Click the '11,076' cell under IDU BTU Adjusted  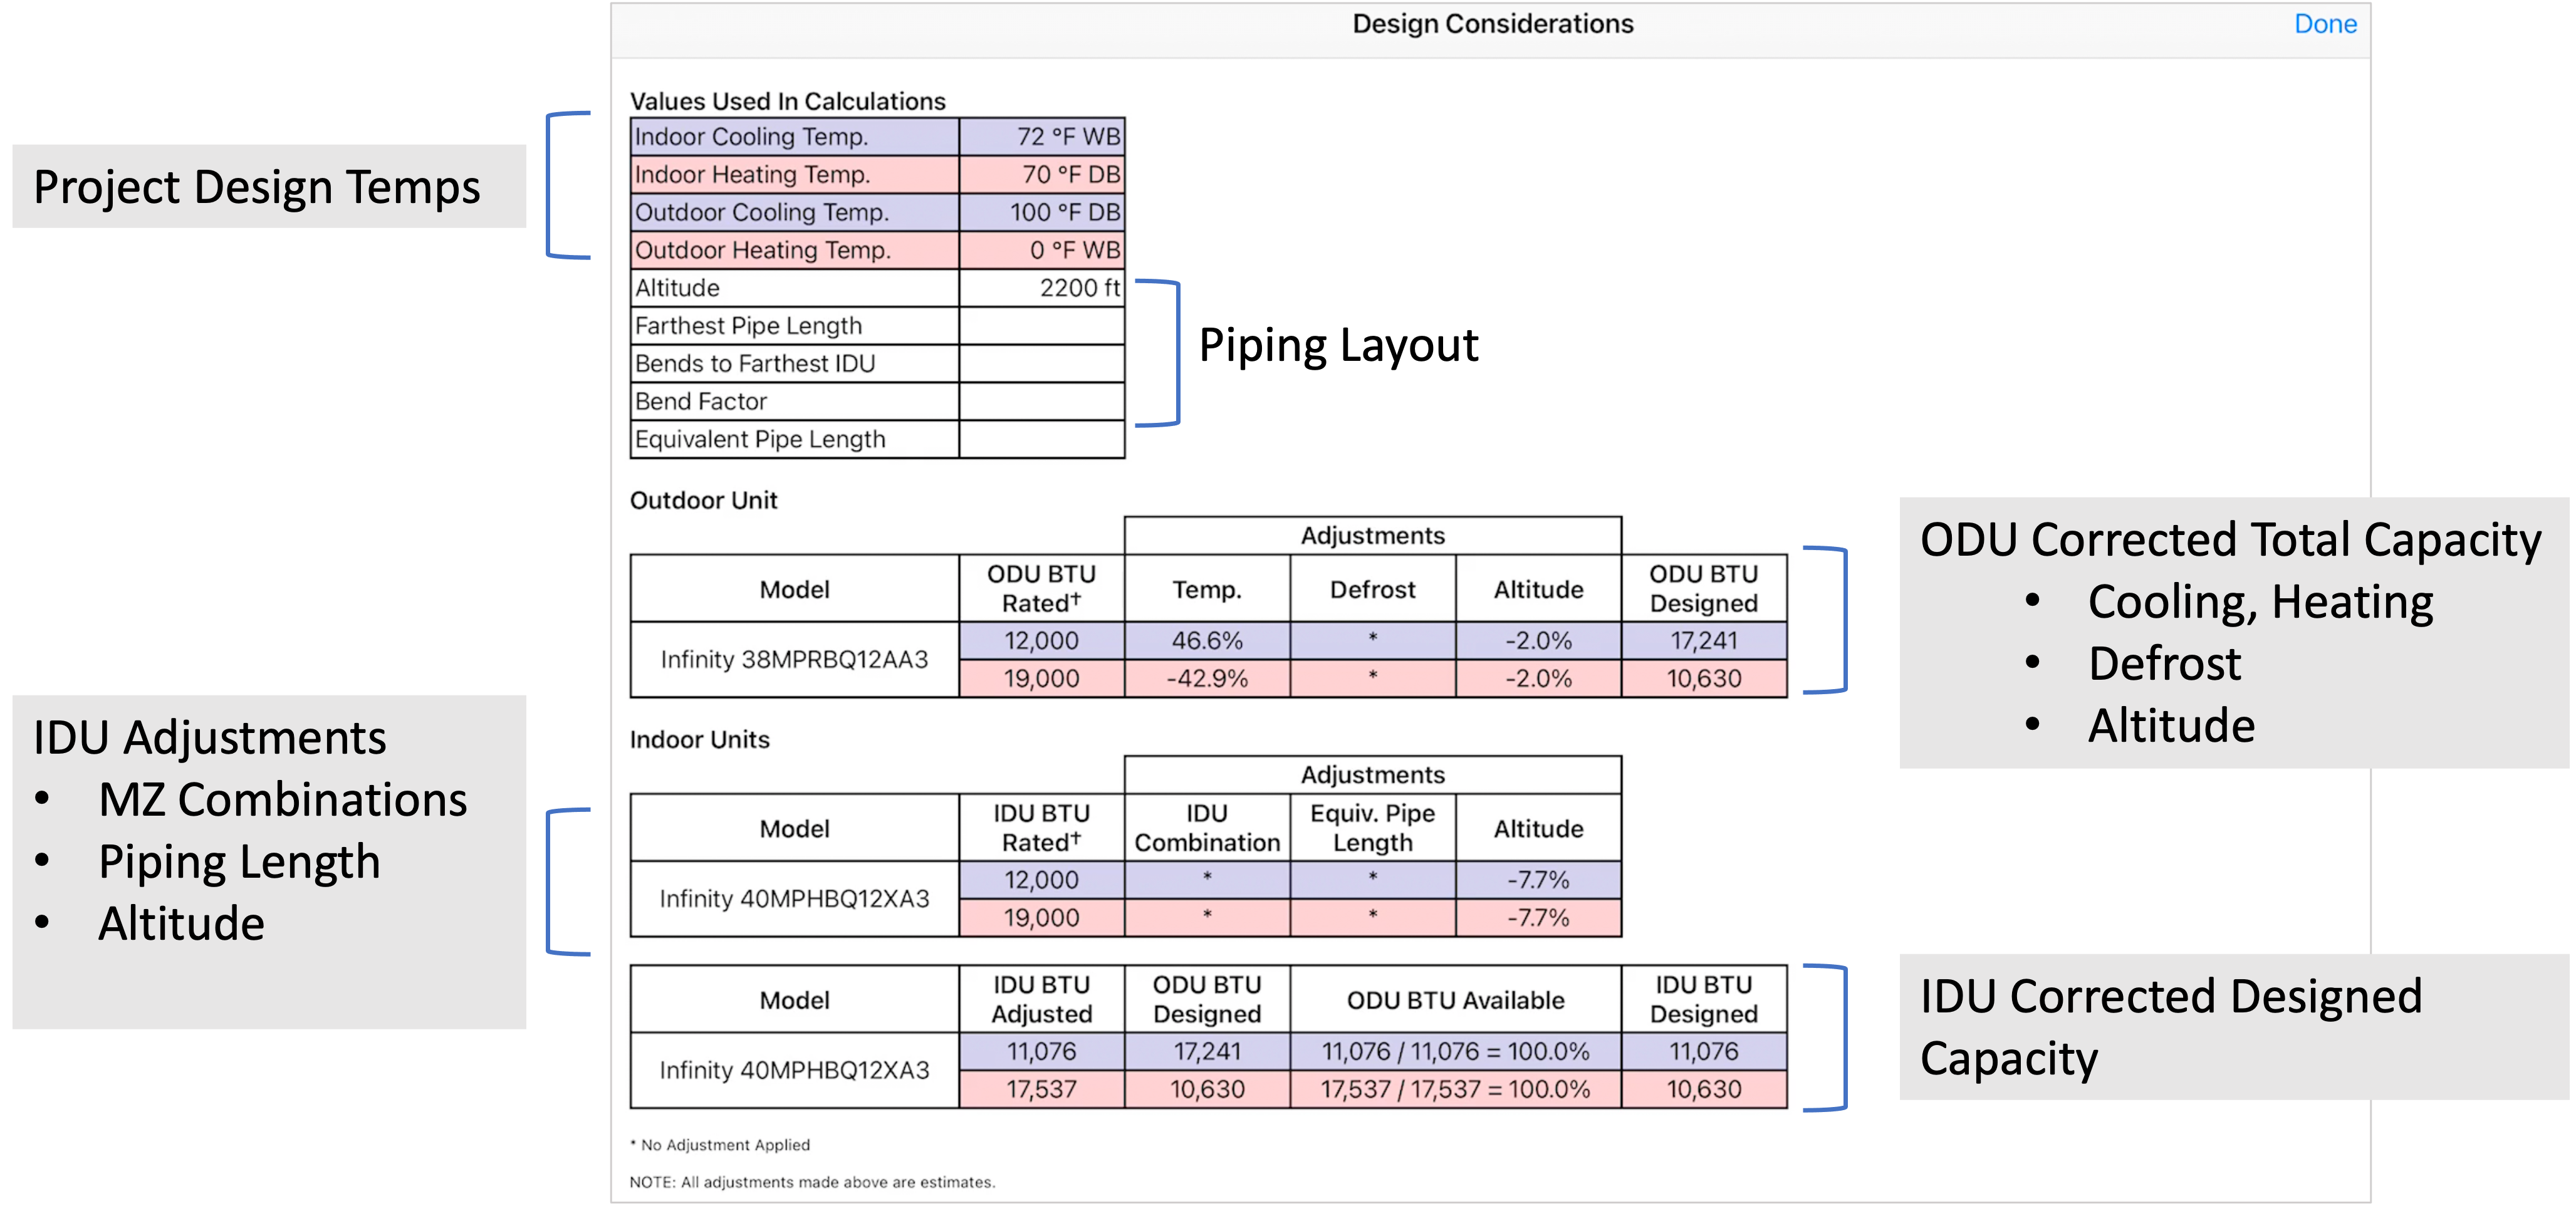pyautogui.click(x=1042, y=1052)
